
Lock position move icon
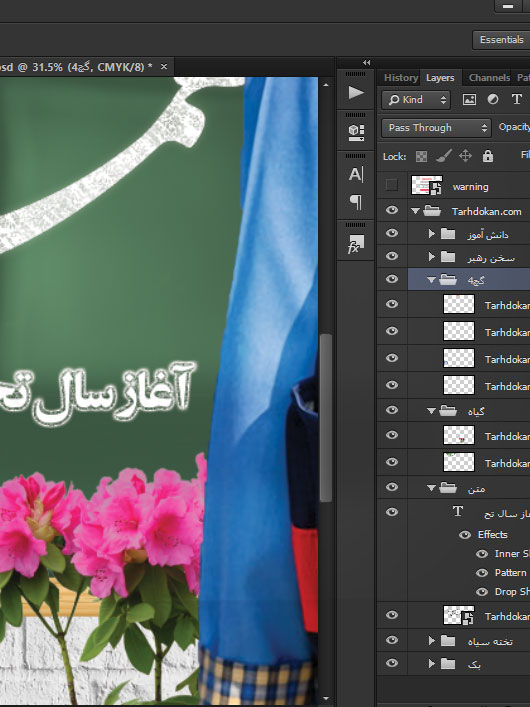coord(465,156)
